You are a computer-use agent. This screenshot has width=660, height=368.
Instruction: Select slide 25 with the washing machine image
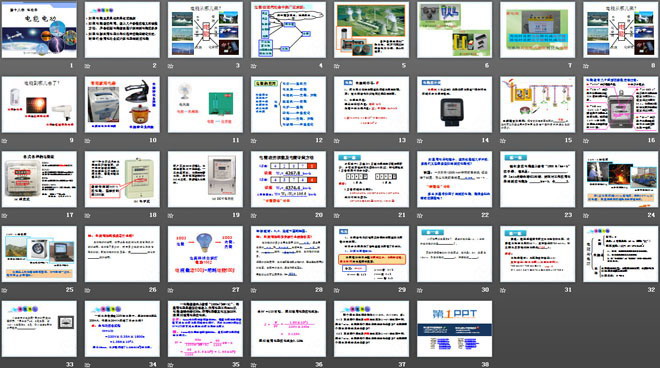coord(39,254)
